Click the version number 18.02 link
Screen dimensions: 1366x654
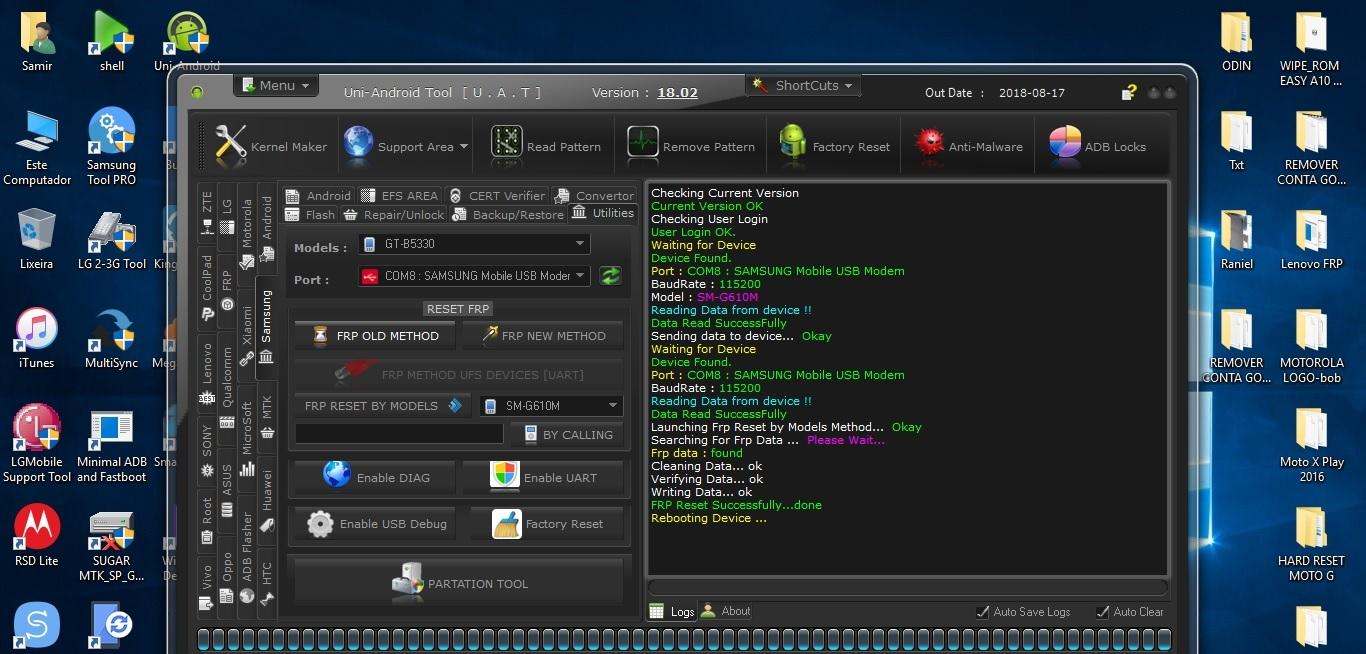click(677, 93)
